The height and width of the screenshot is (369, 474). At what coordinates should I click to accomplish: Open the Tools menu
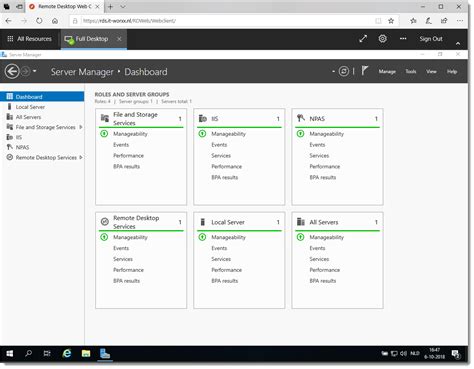[411, 71]
